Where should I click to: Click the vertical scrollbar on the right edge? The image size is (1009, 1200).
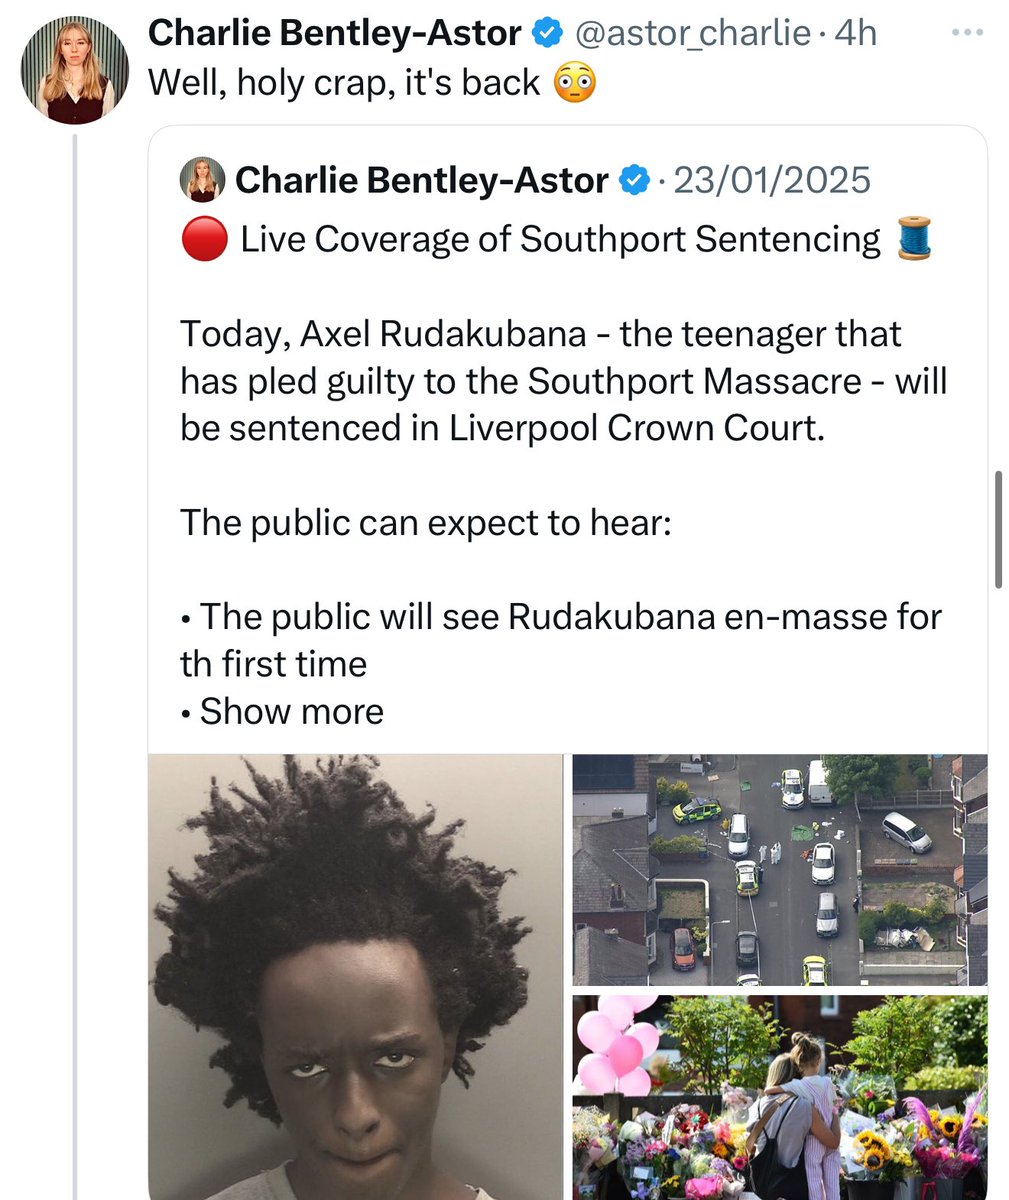[998, 530]
